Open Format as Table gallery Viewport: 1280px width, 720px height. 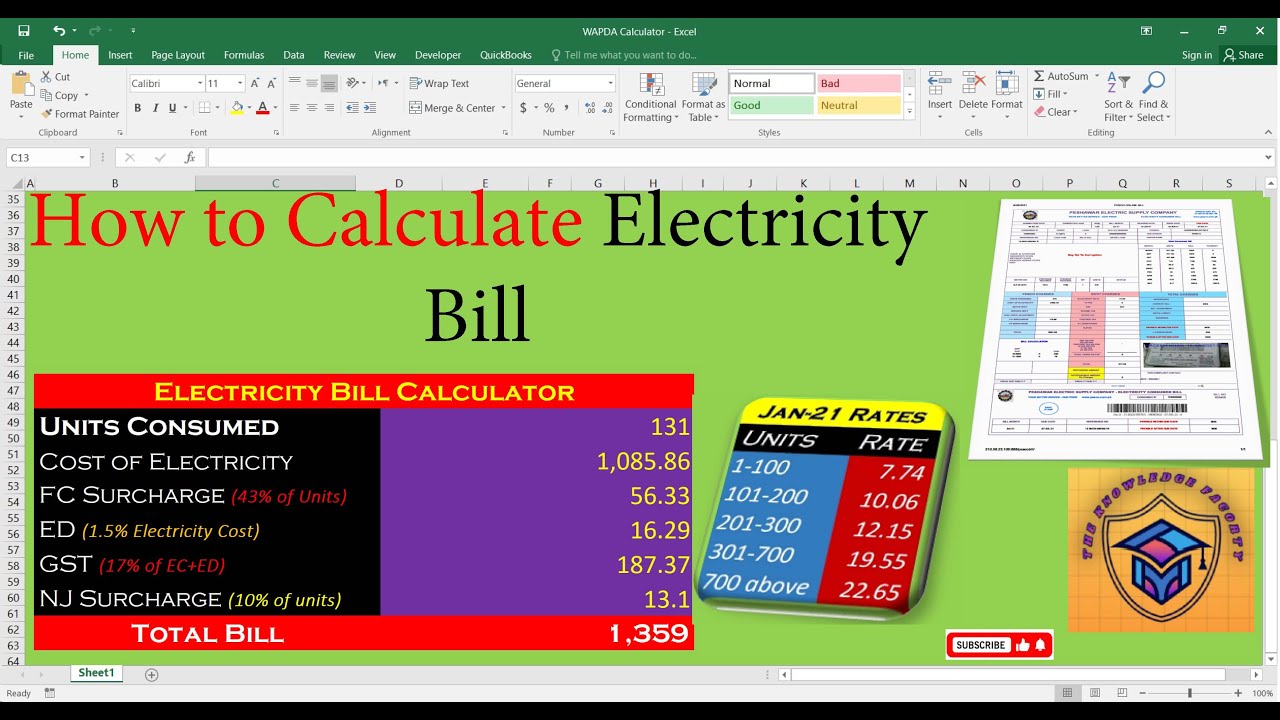703,98
